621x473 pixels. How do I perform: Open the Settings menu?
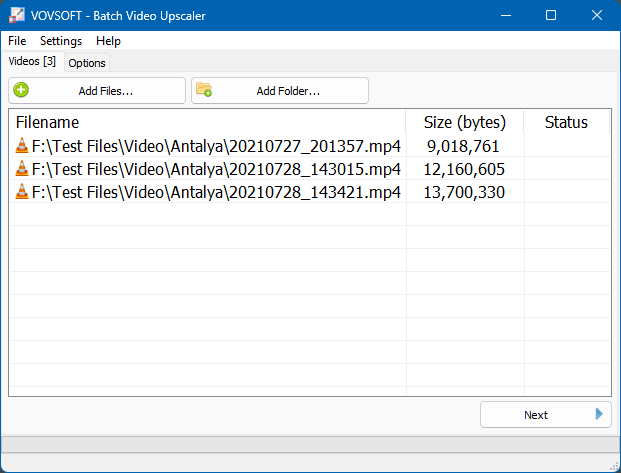(61, 41)
